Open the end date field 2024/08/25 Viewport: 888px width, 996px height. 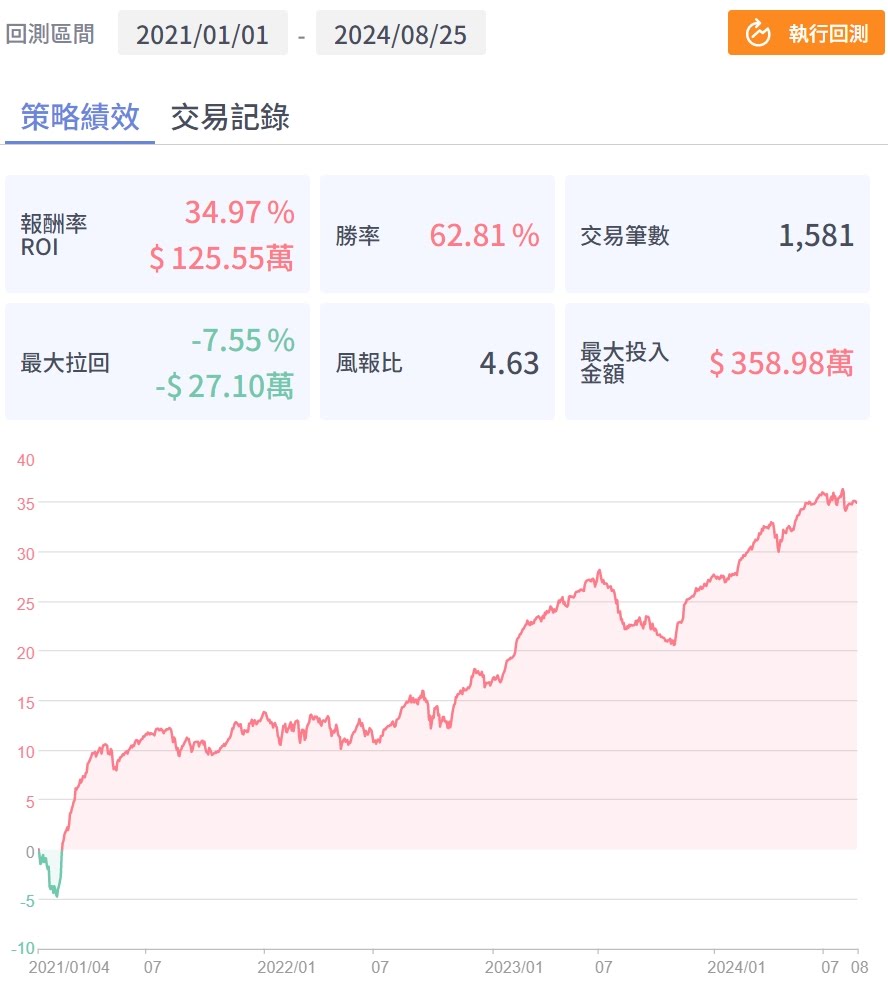400,34
